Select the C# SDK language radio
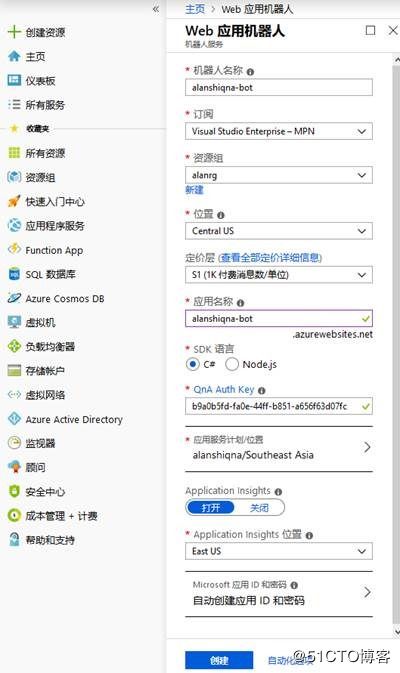This screenshot has height=673, width=400. click(x=193, y=364)
